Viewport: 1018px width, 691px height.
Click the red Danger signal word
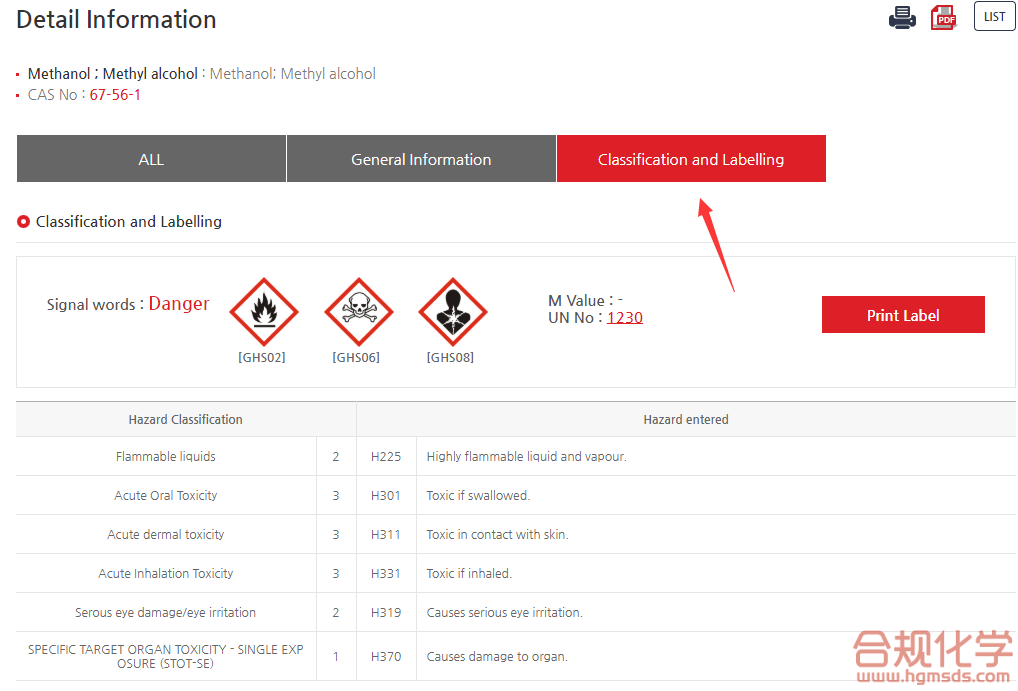click(x=179, y=304)
